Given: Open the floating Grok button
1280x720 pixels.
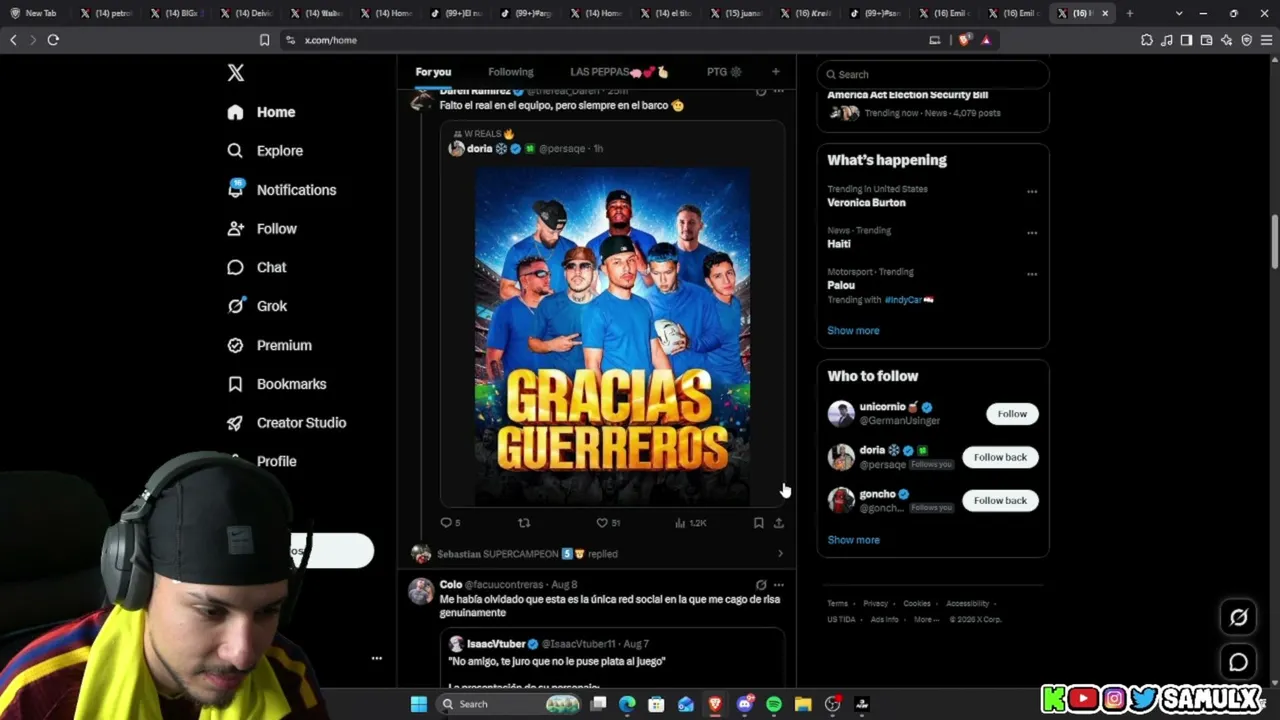Looking at the screenshot, I should click(x=1238, y=618).
